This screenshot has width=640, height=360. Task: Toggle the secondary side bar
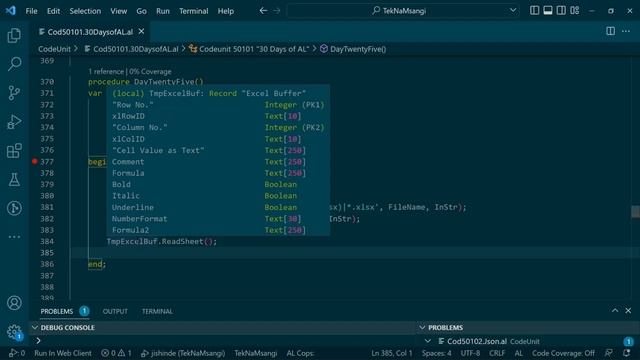[x=561, y=11]
